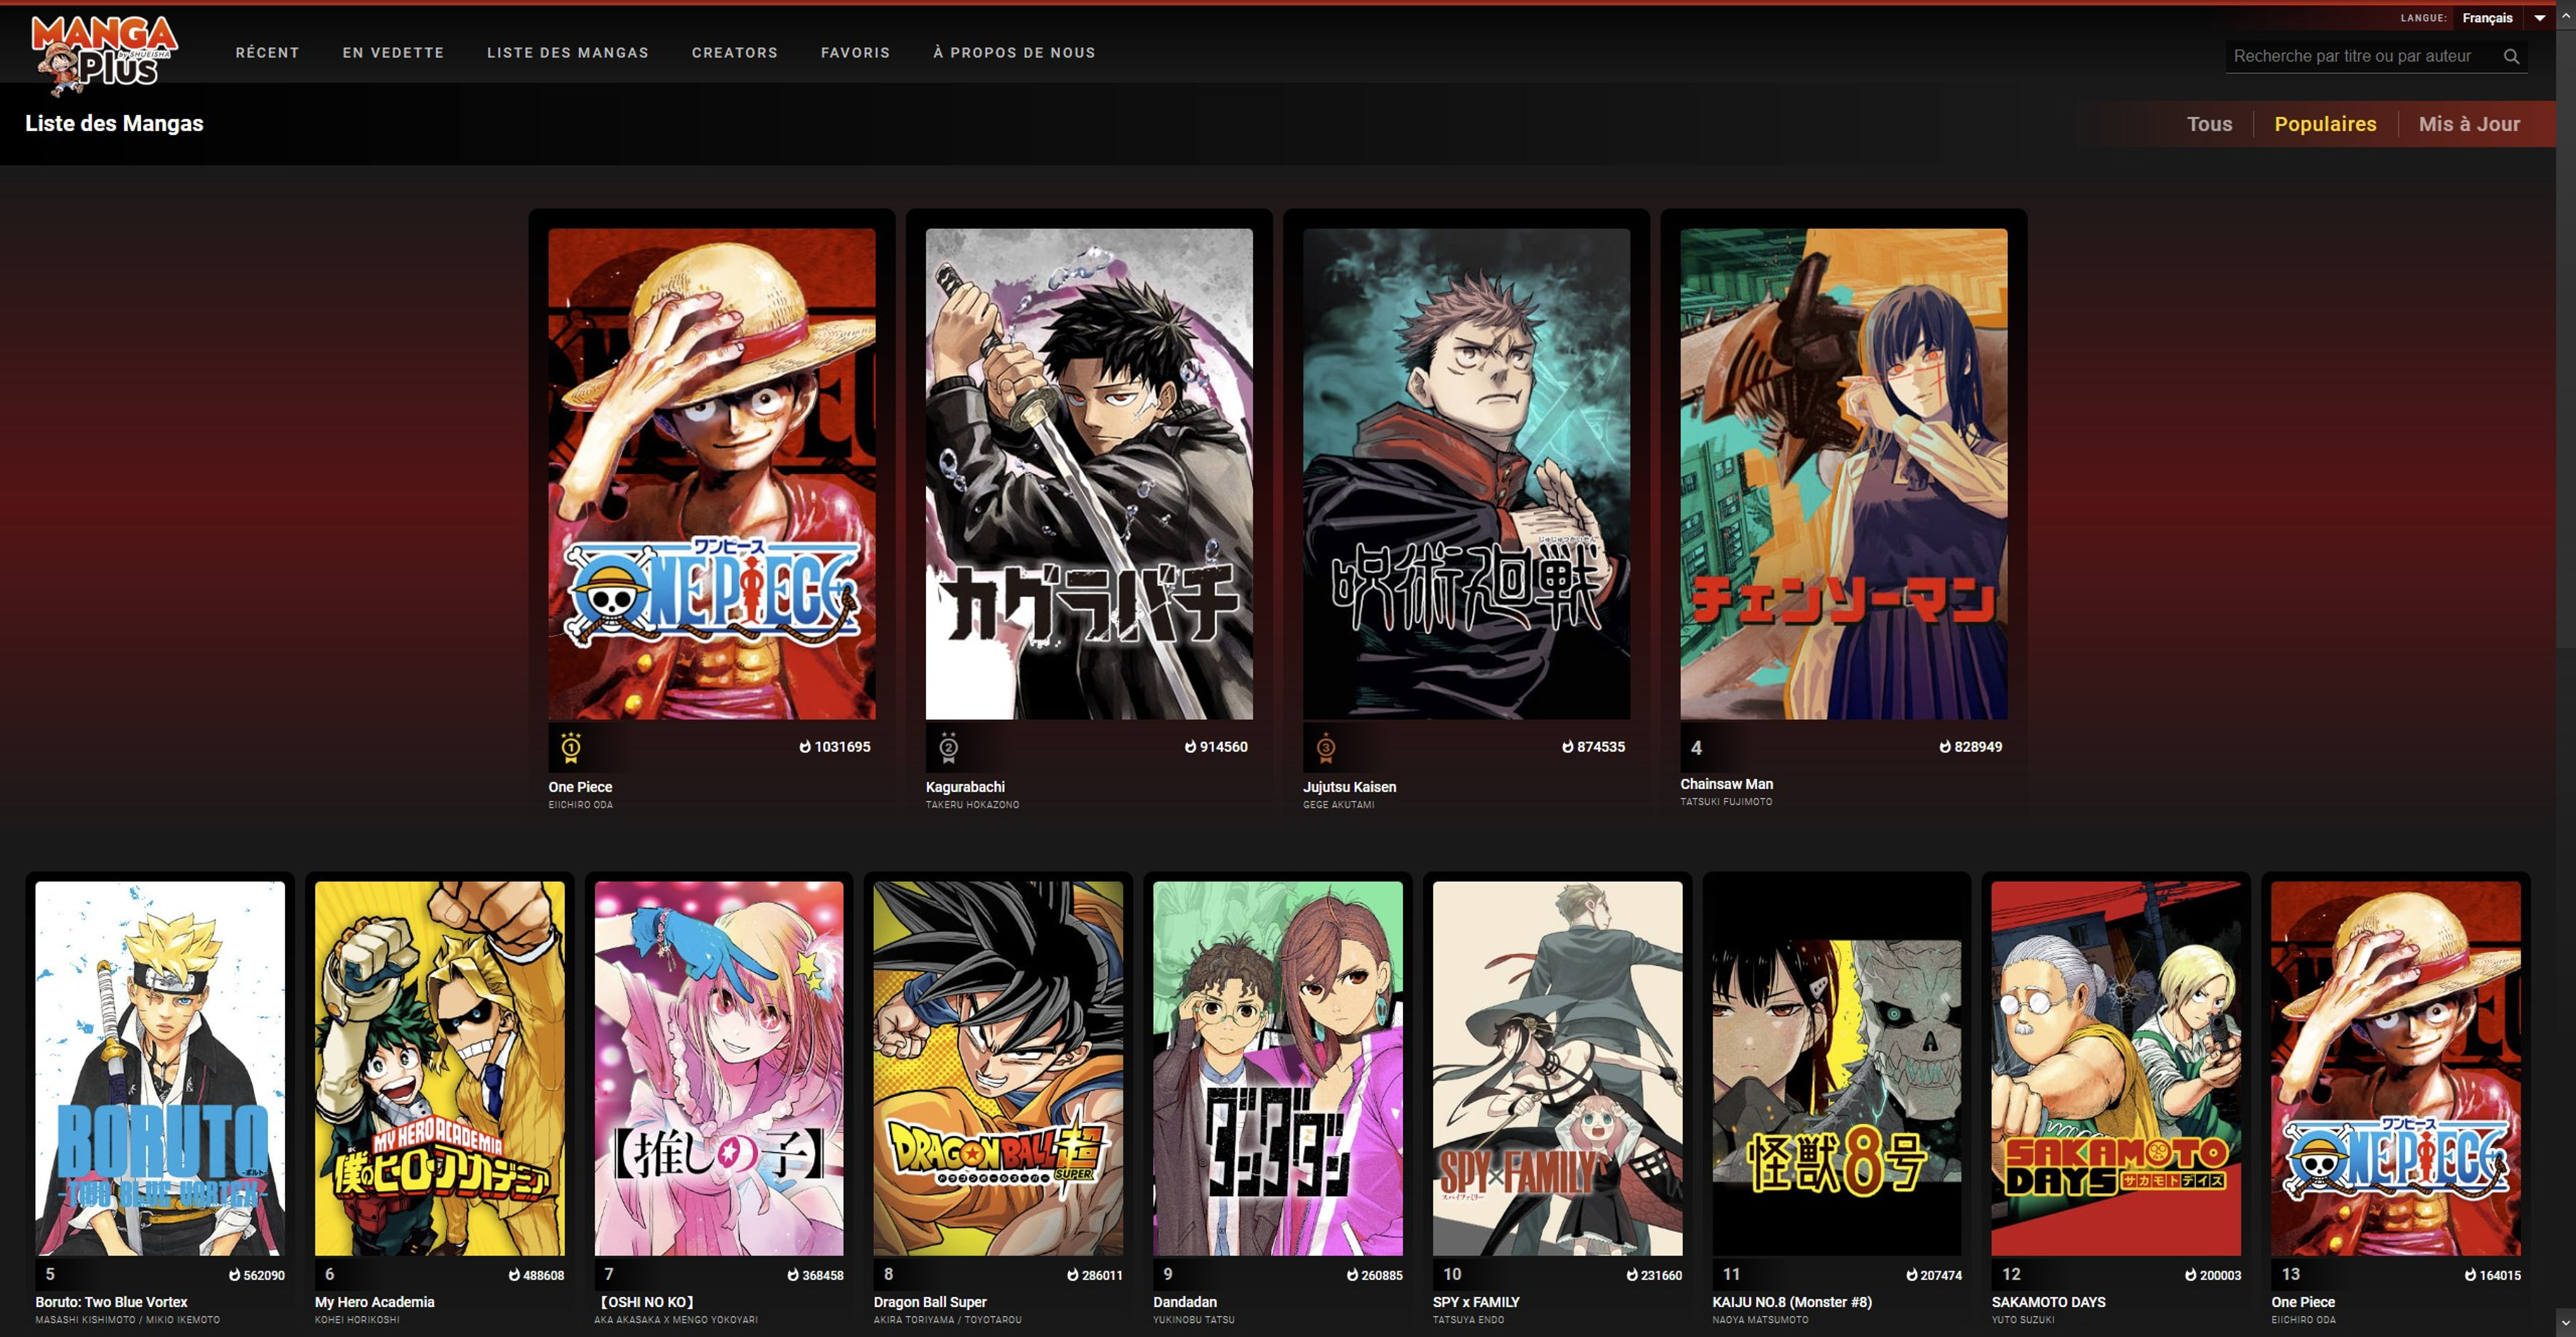Click the Chainsaw Man title link

[1726, 784]
